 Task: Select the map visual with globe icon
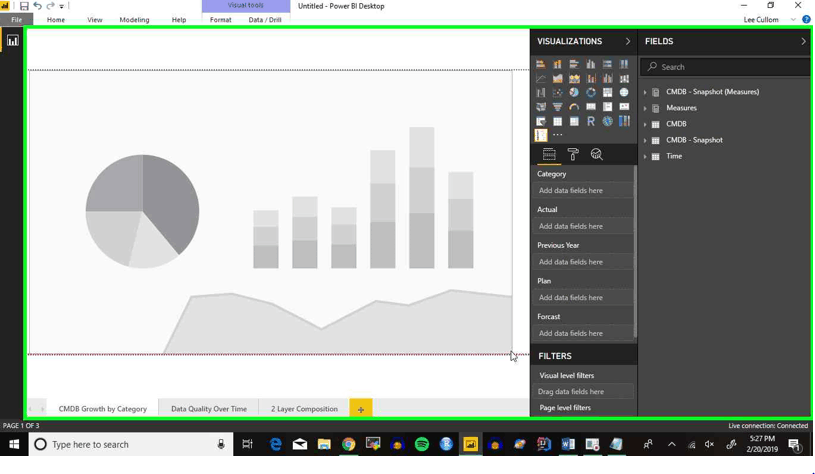click(624, 93)
